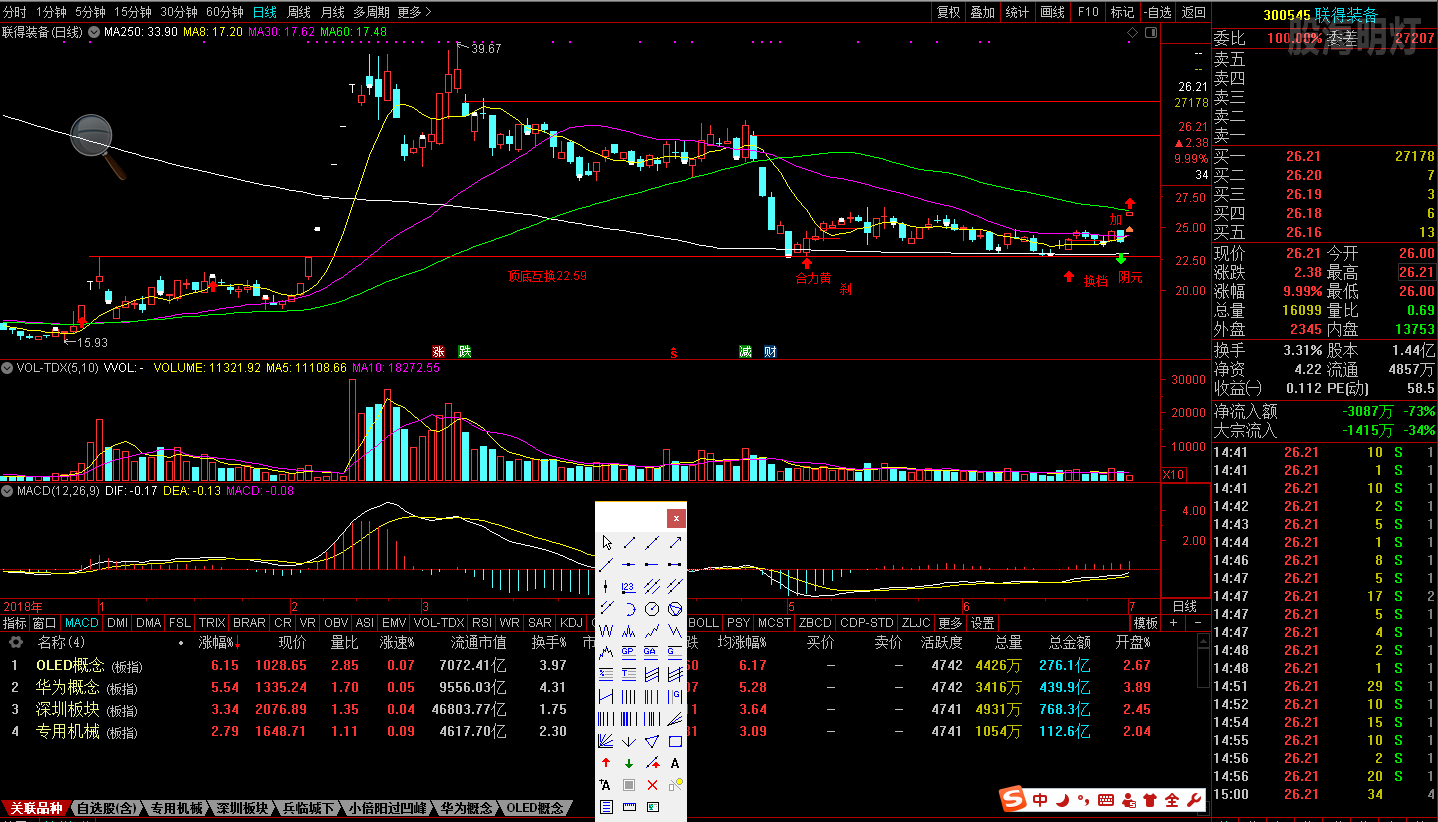The width and height of the screenshot is (1438, 822).
Task: Select the W wave pattern tool
Action: pyautogui.click(x=606, y=630)
